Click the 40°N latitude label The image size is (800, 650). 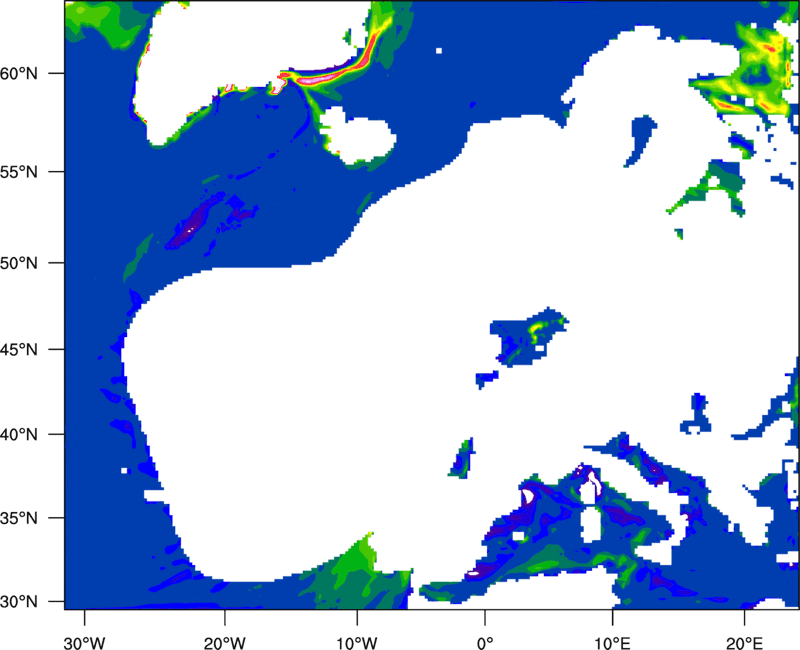19,435
